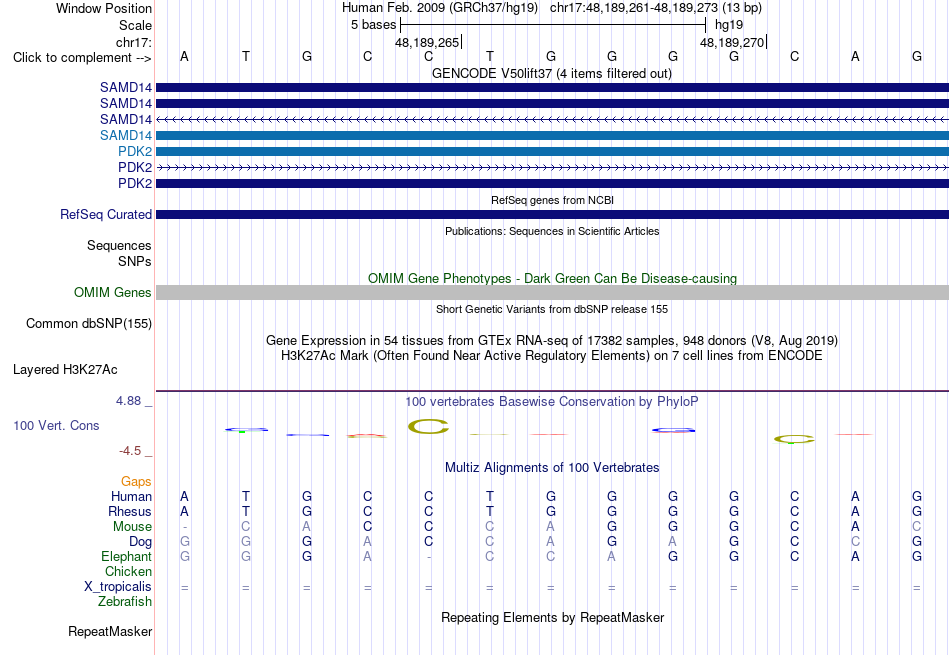950x655 pixels.
Task: Click the gap dash in the Elephant row
Action: (x=429, y=557)
